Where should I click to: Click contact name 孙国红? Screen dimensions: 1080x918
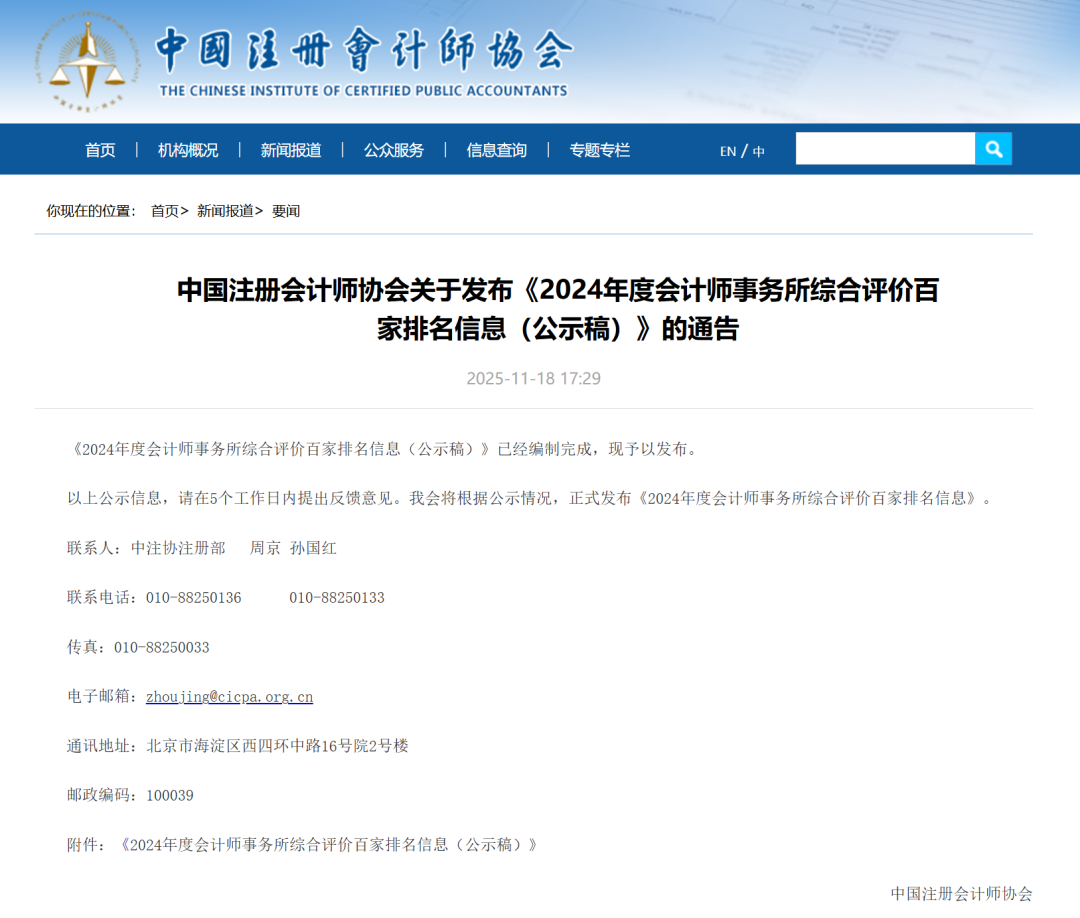coord(313,548)
